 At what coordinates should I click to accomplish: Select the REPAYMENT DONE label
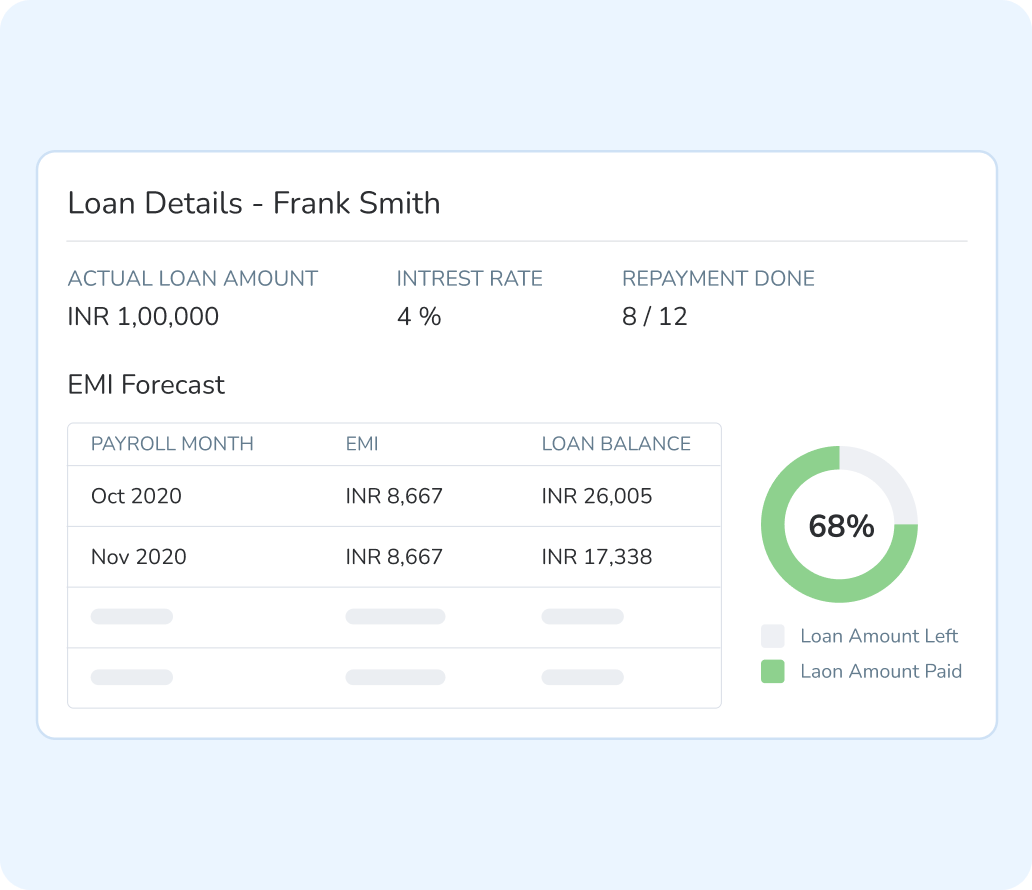[718, 278]
